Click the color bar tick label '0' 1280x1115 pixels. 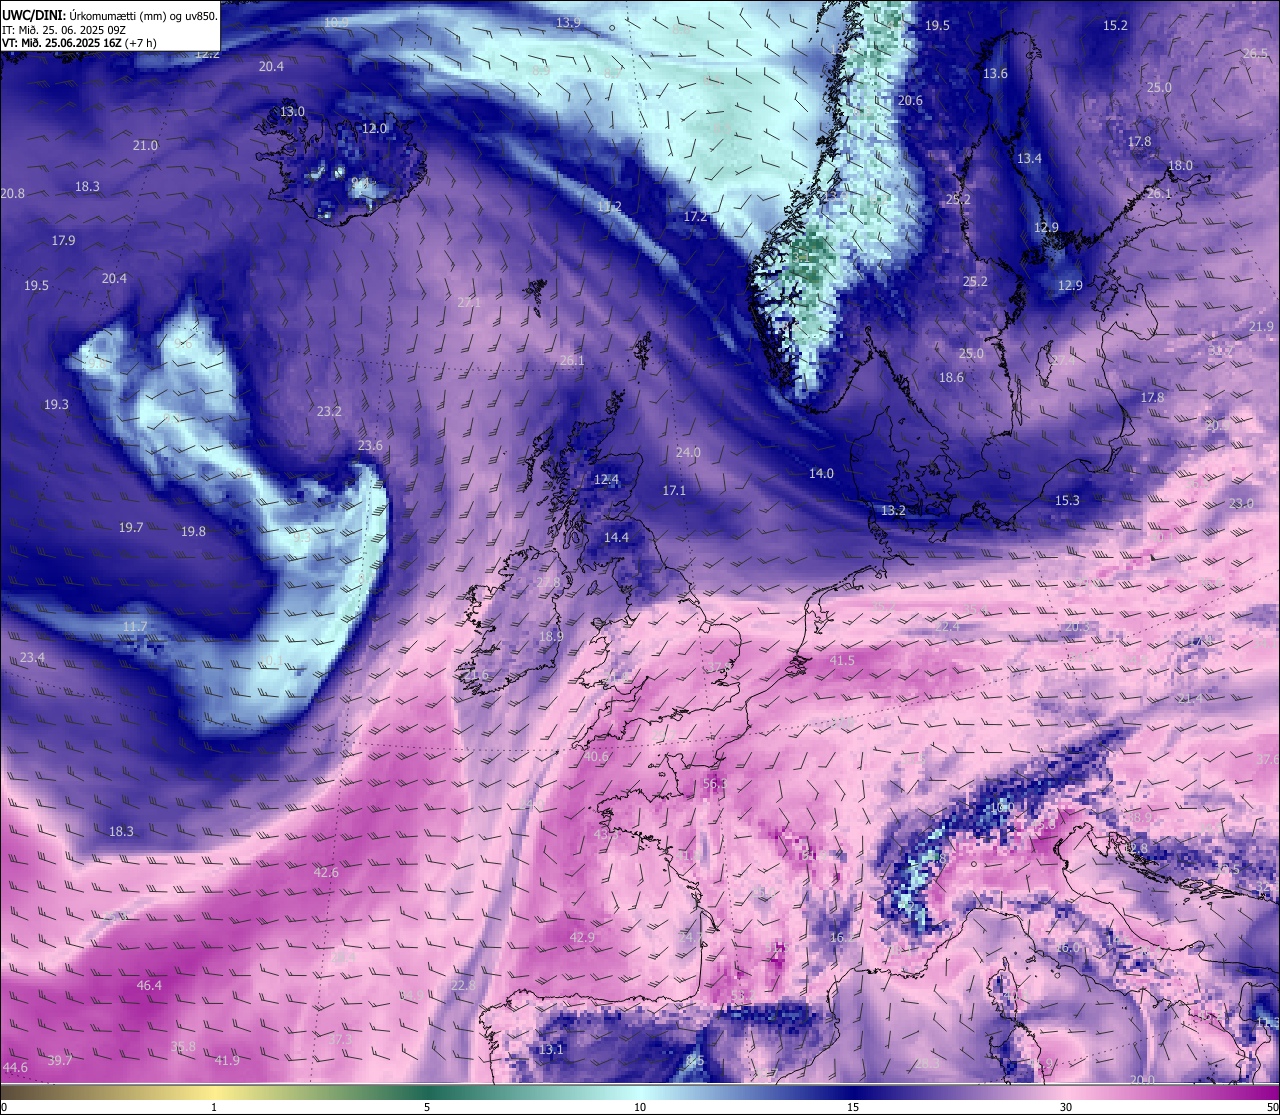[x=4, y=1107]
